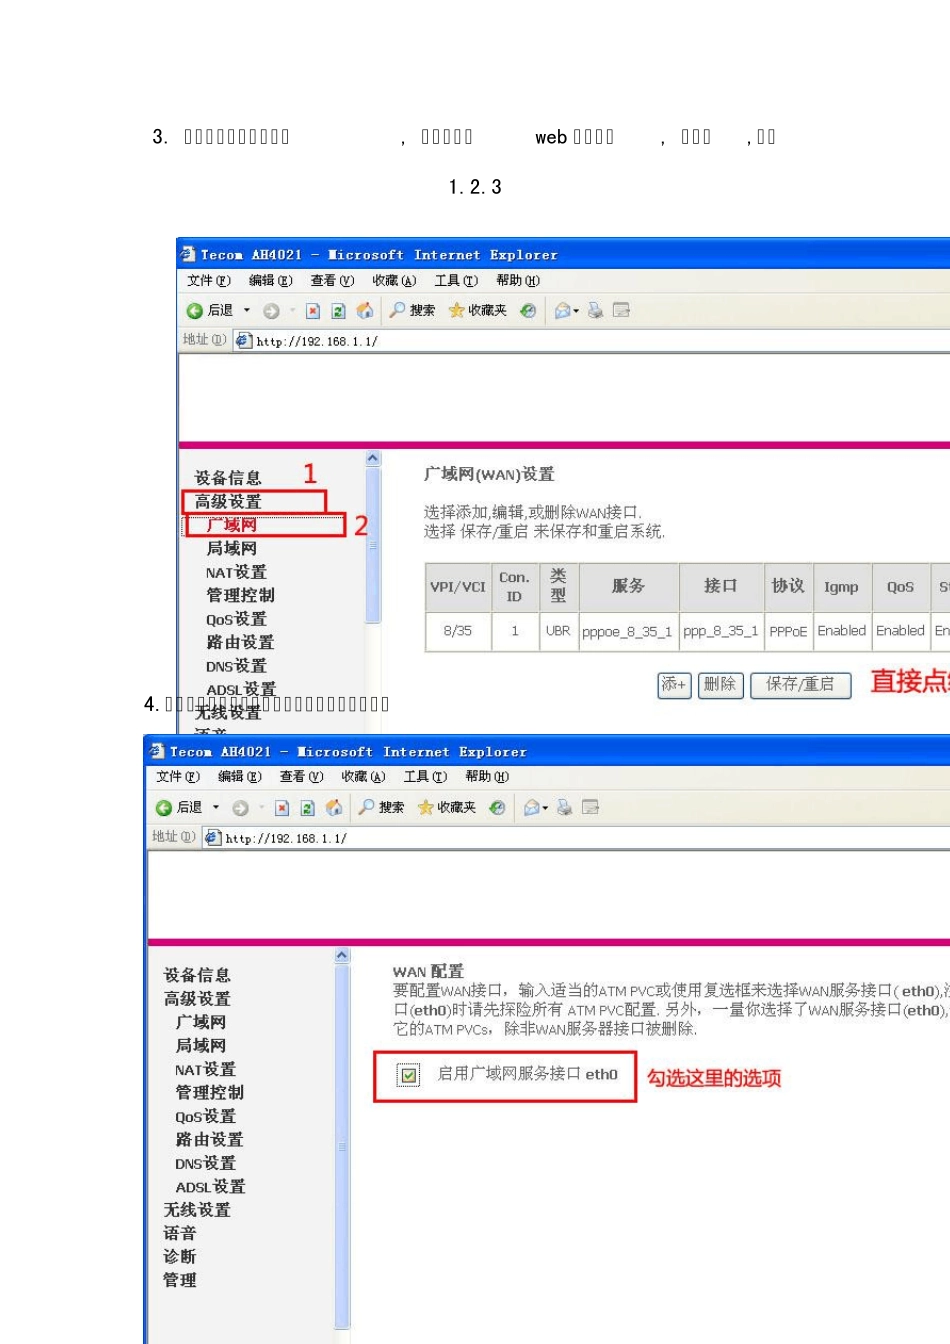Click 搜索 search icon in lower WAN配置 window
Screen dimensions: 950x1344
pyautogui.click(x=381, y=808)
